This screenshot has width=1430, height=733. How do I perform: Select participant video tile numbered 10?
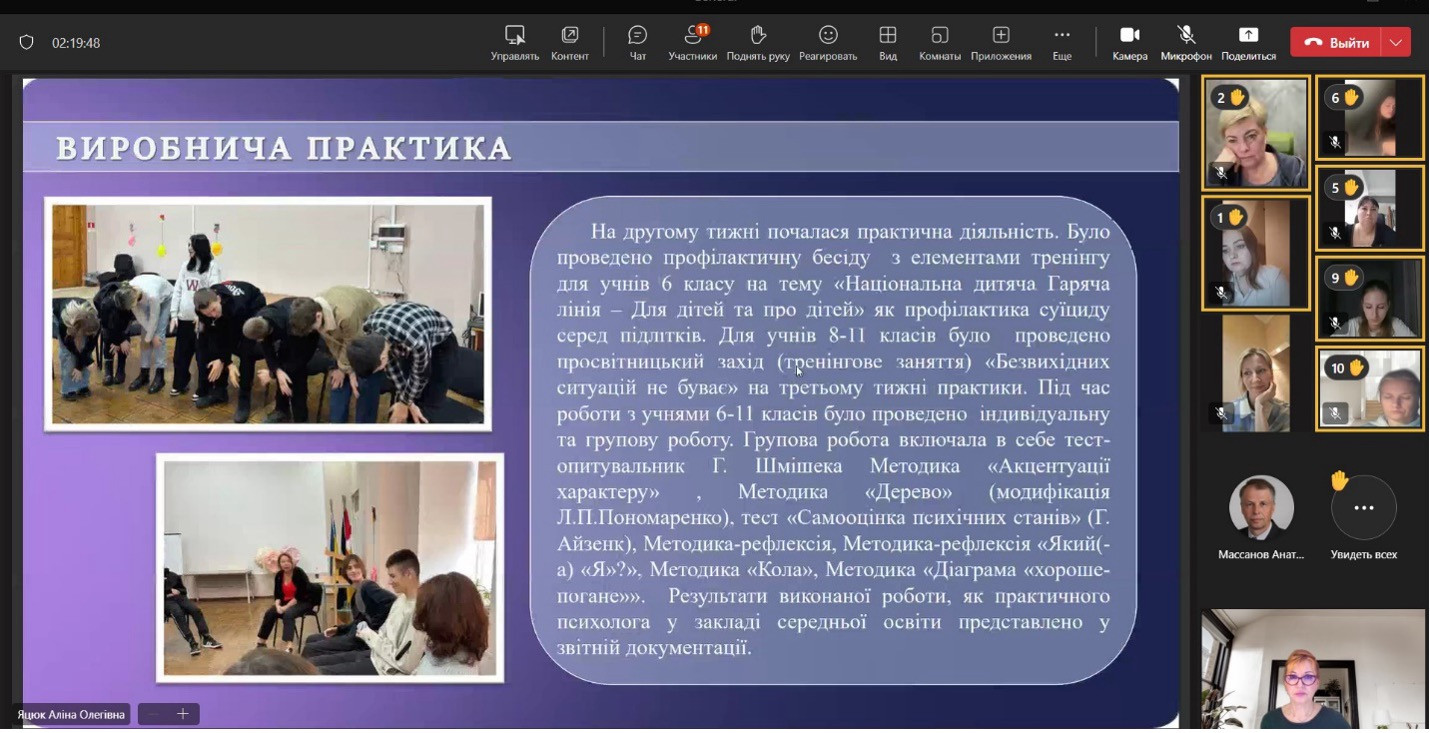(1370, 389)
